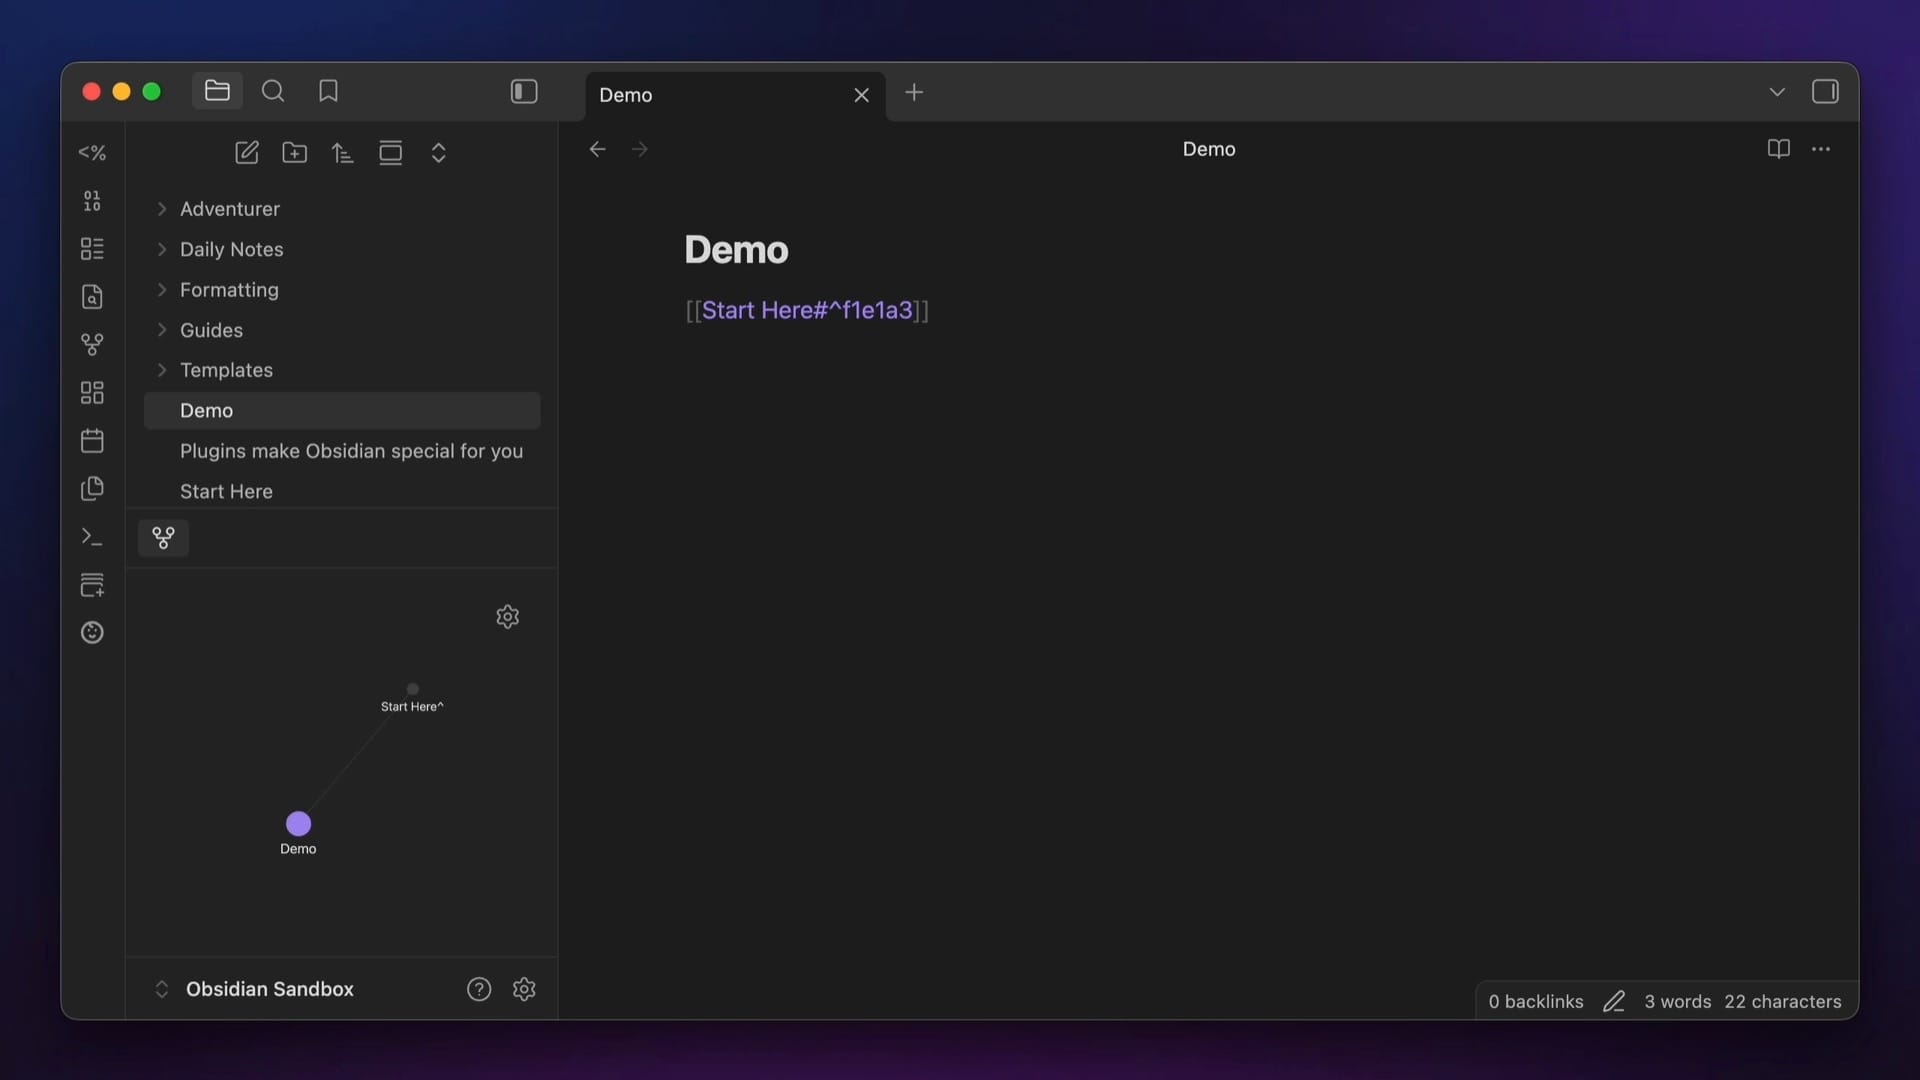Viewport: 1920px width, 1080px height.
Task: Create new folder icon
Action: click(x=295, y=153)
